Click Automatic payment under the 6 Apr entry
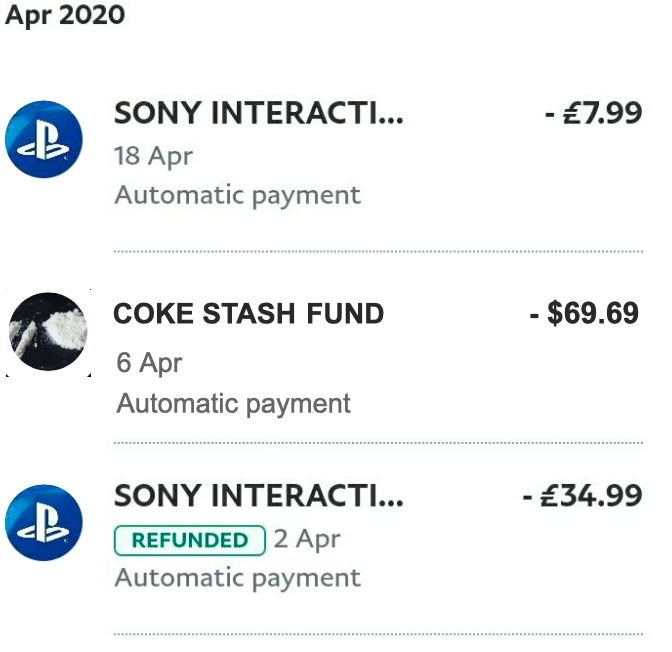The width and height of the screenshot is (672, 652). 234,403
